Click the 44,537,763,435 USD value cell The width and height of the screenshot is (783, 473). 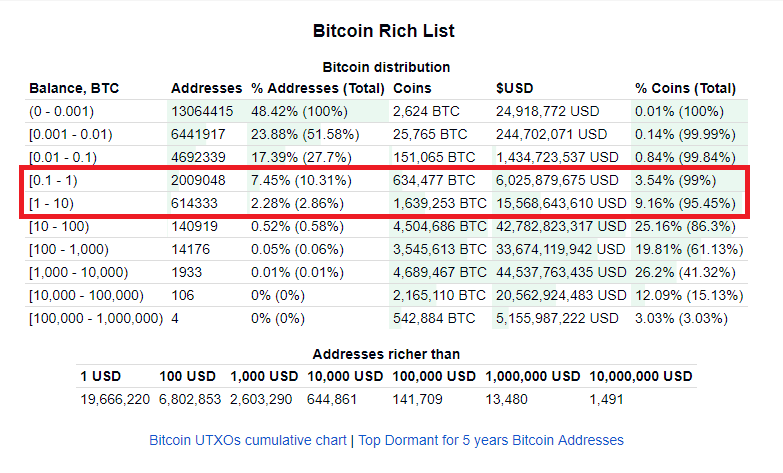point(561,272)
